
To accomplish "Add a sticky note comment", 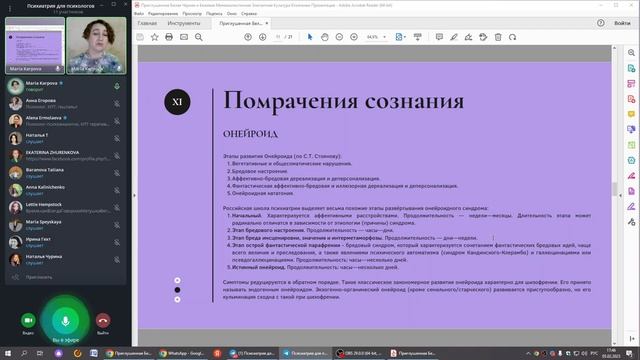I will (x=439, y=37).
